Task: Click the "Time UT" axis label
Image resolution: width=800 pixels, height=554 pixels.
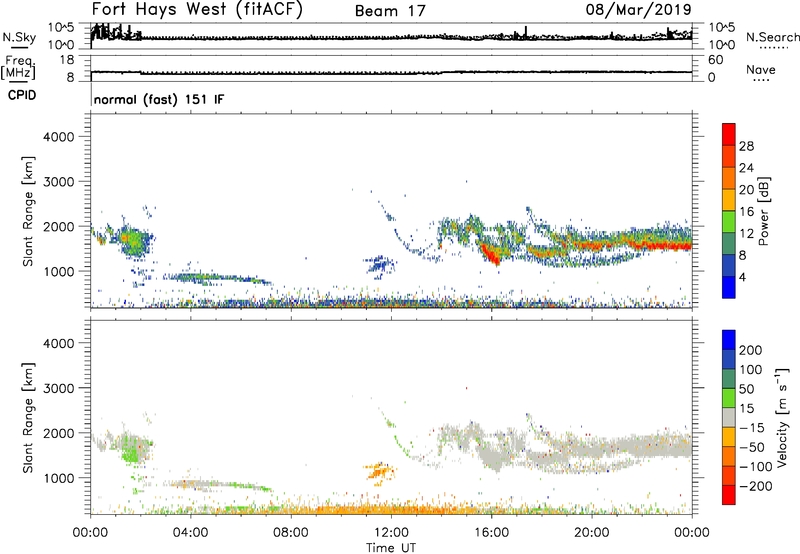Action: click(x=391, y=548)
